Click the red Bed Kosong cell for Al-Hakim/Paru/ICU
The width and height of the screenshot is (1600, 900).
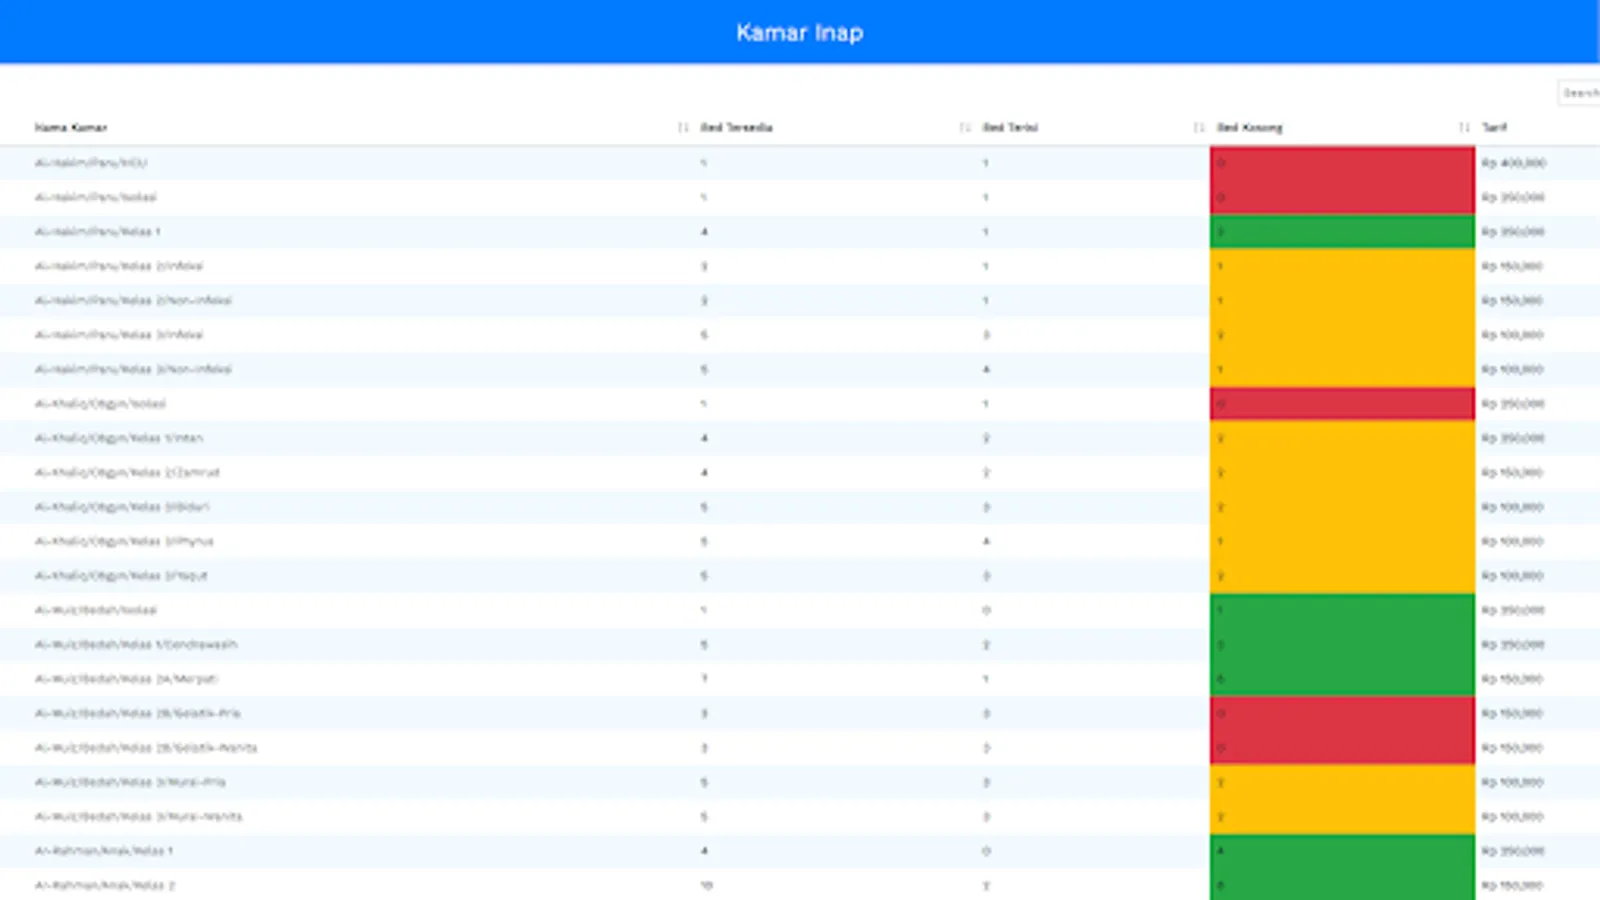(1342, 163)
